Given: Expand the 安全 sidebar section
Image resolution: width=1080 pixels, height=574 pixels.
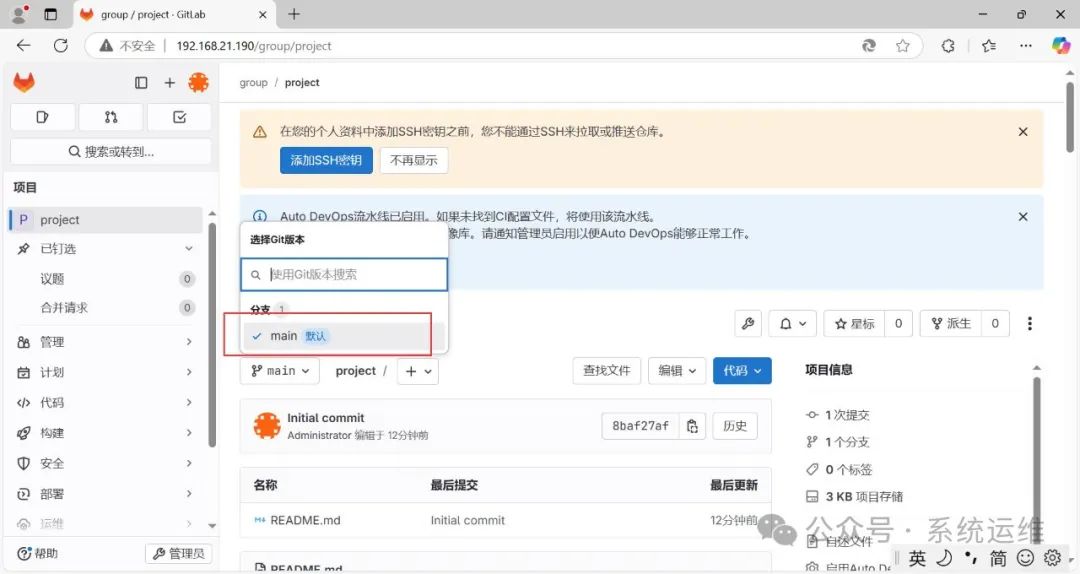Looking at the screenshot, I should 106,463.
